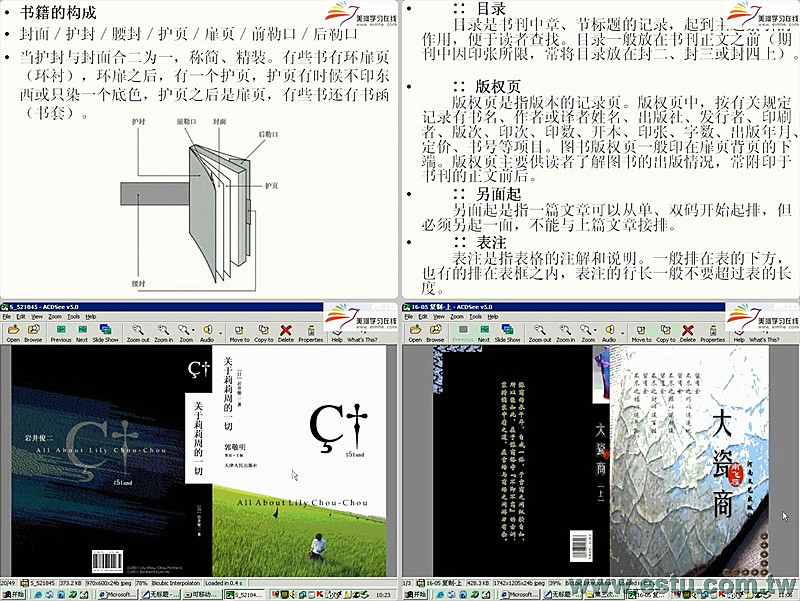Click red Delete icon in S_521845 window

click(x=286, y=333)
